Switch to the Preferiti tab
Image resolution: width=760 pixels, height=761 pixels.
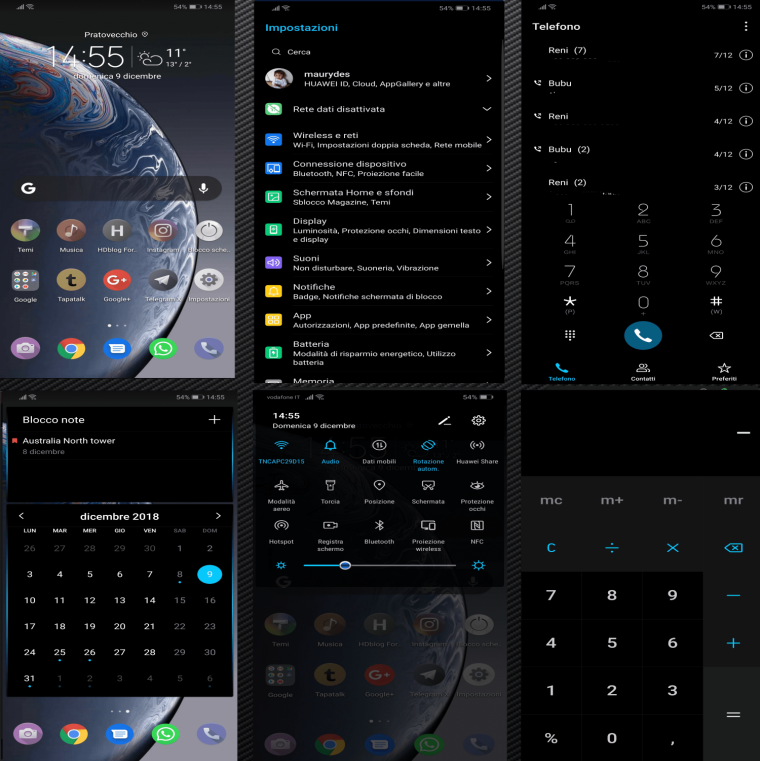point(724,371)
